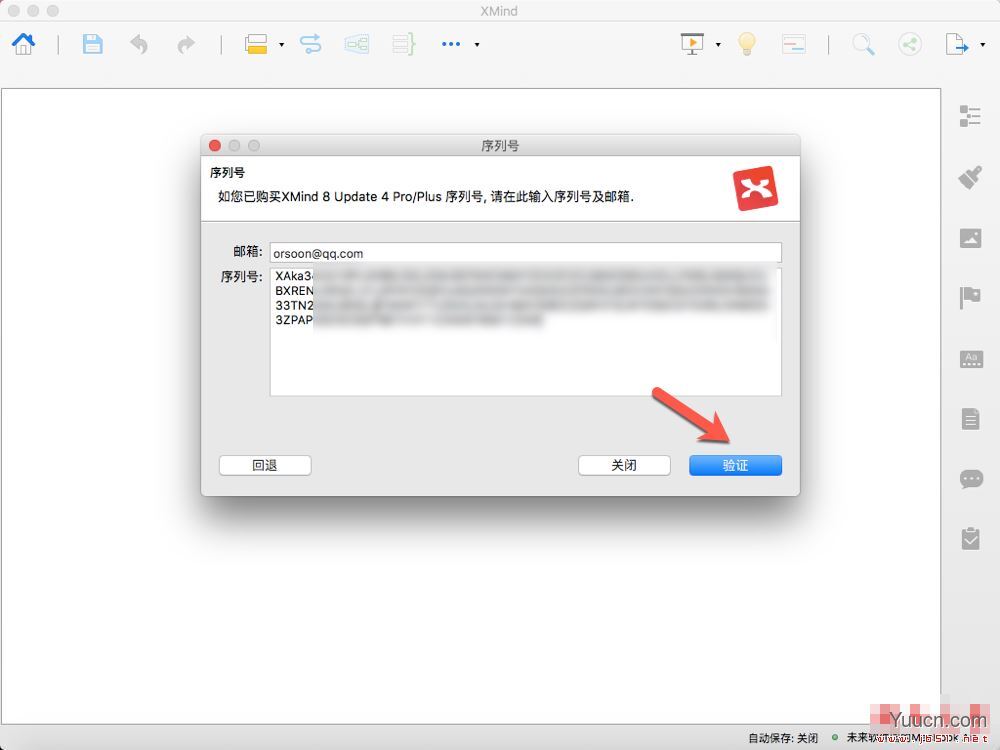Start presentation mode from toolbar
Screen dimensions: 1000x750
pyautogui.click(x=693, y=44)
